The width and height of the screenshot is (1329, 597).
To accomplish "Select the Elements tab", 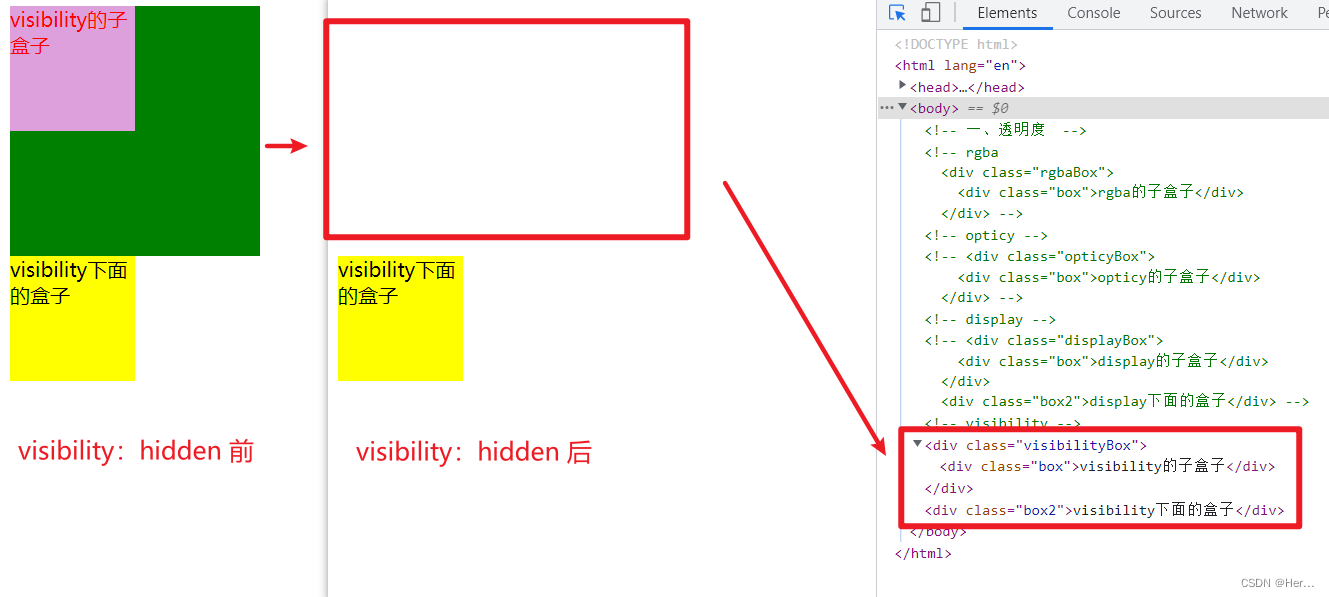I will (x=1007, y=13).
